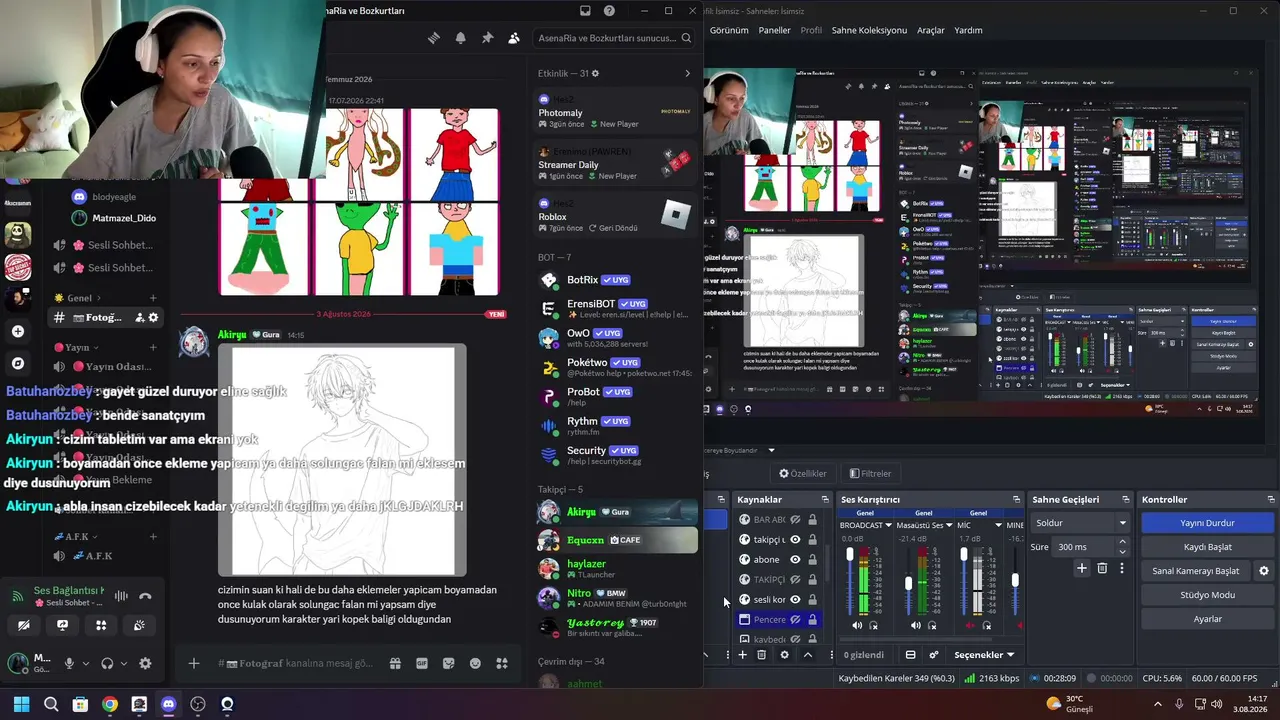Image resolution: width=1280 pixels, height=720 pixels.
Task: Open BROADCAST channel dropdown arrow
Action: click(887, 525)
